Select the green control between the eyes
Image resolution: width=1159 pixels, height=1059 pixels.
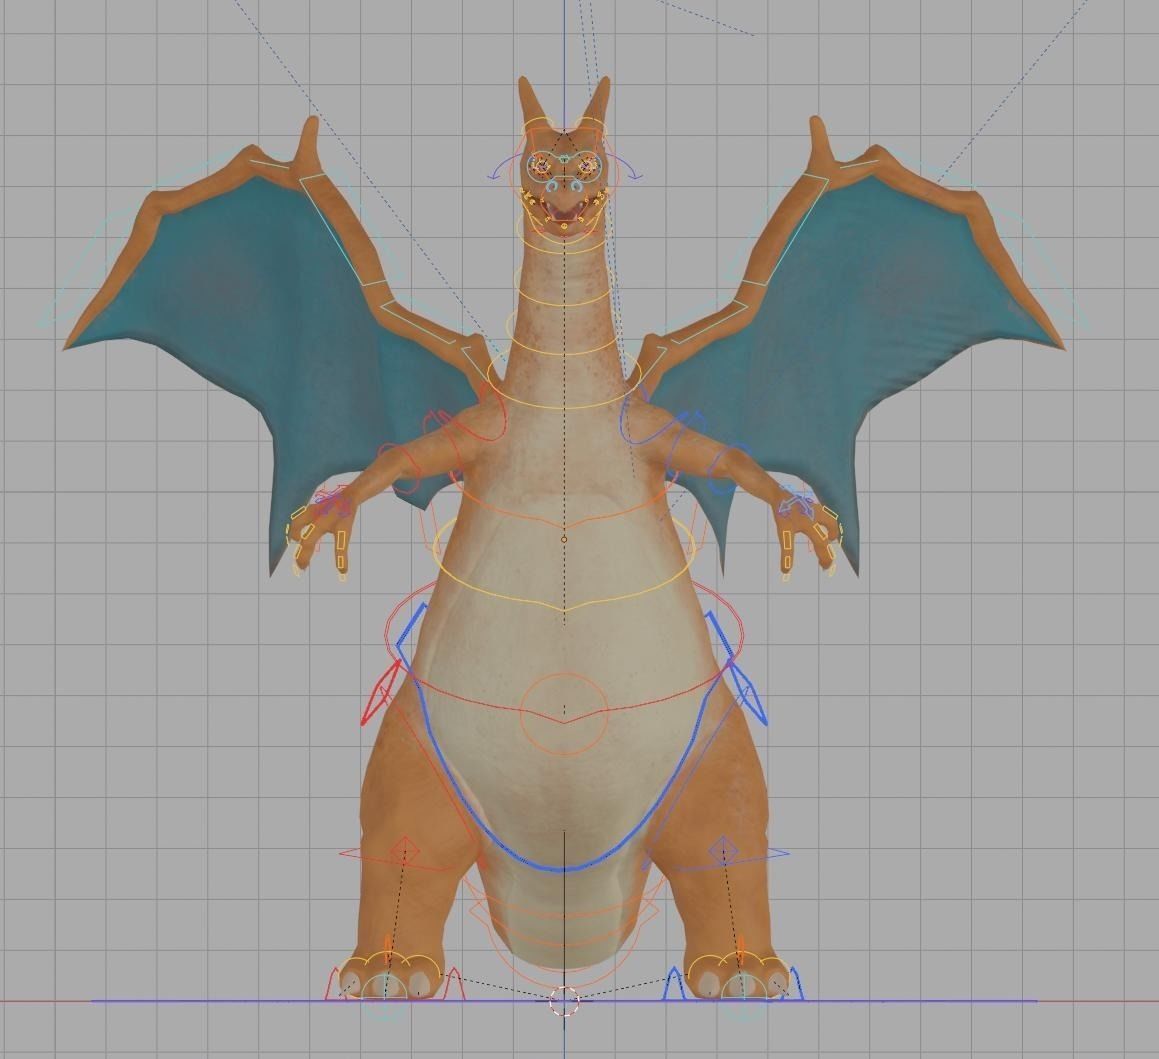(x=564, y=158)
